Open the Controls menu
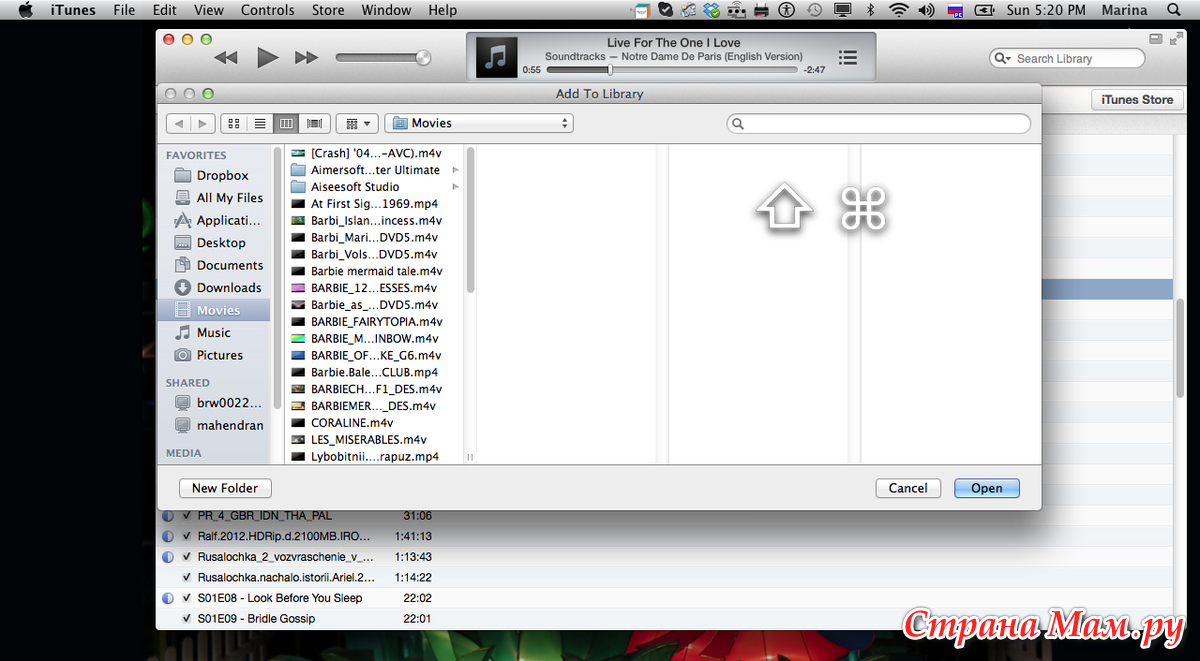1200x661 pixels. point(268,10)
